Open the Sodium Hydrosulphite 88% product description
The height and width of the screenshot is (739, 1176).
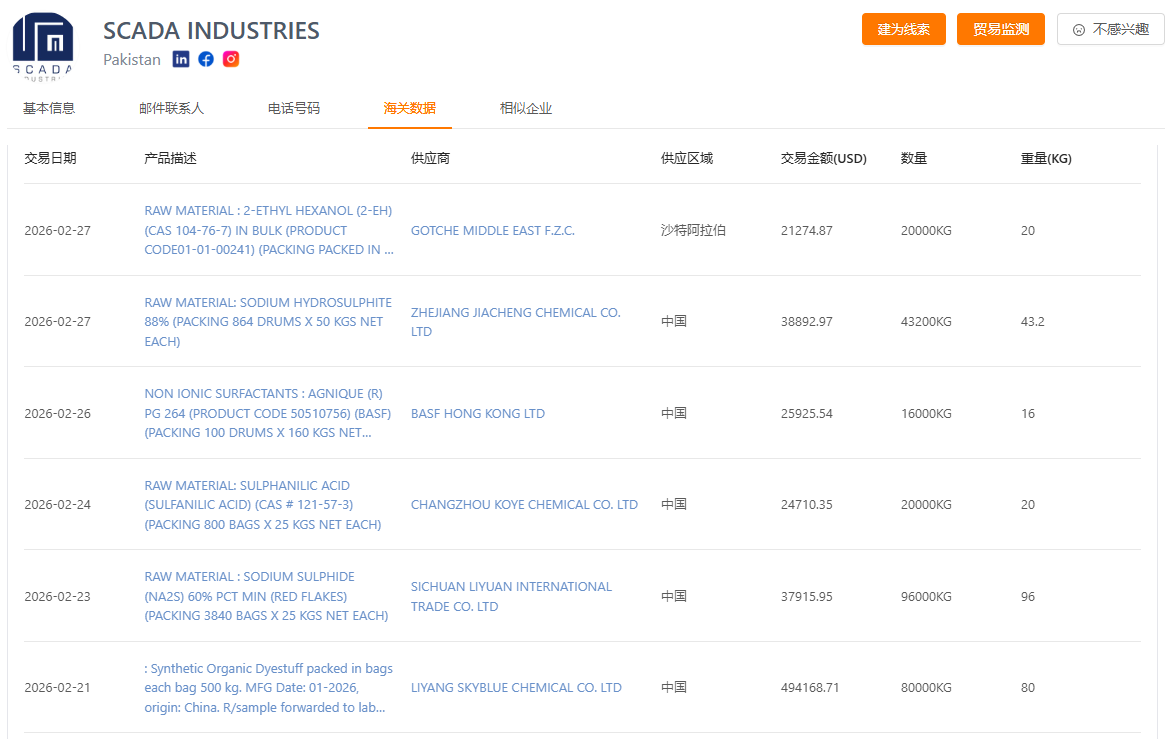tap(268, 322)
